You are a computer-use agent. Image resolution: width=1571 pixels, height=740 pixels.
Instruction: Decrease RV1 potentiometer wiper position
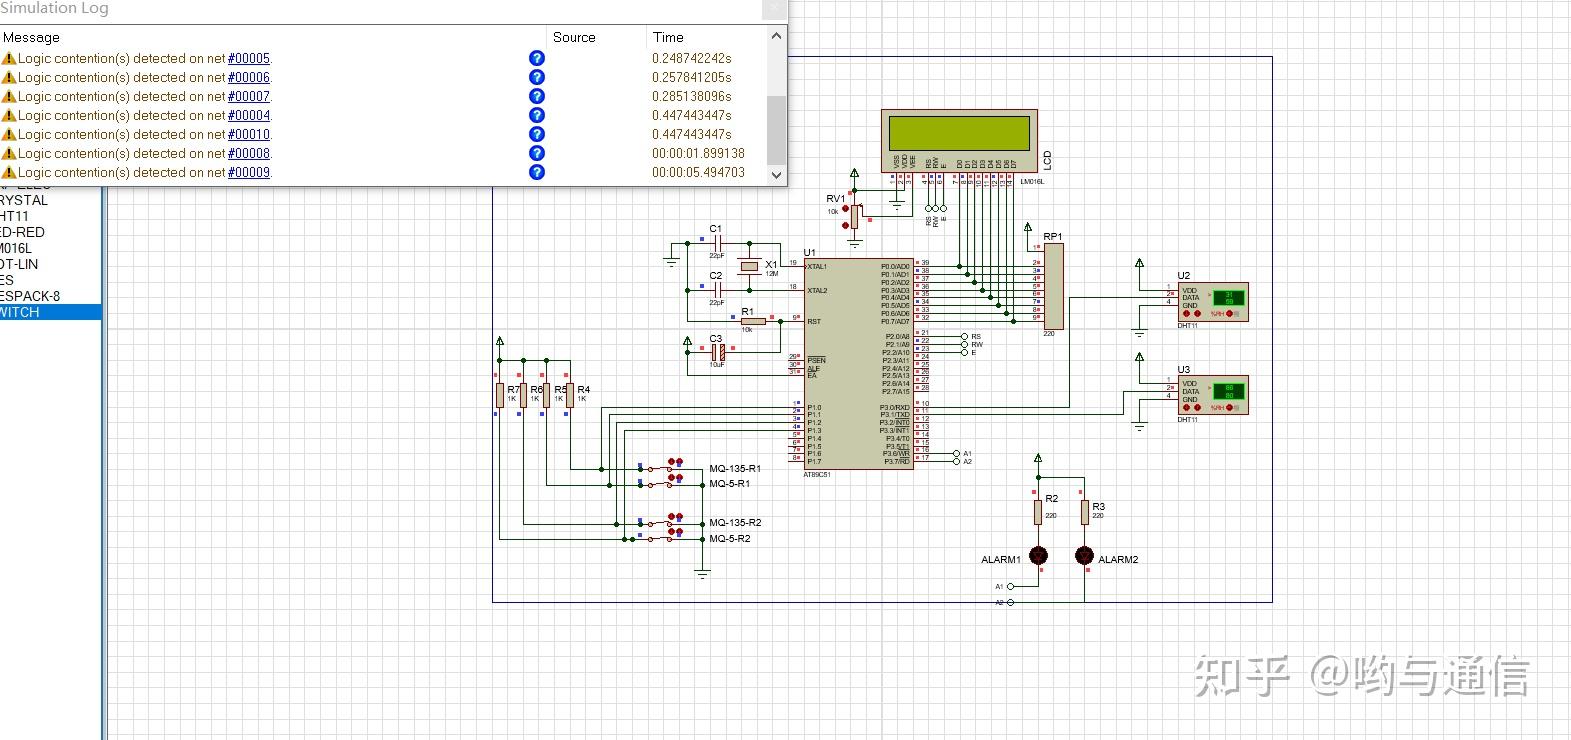pos(846,225)
